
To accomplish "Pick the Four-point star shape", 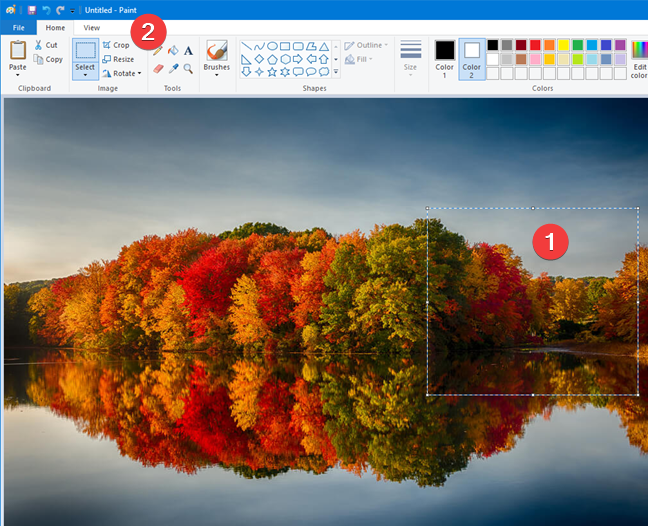I will tap(259, 72).
